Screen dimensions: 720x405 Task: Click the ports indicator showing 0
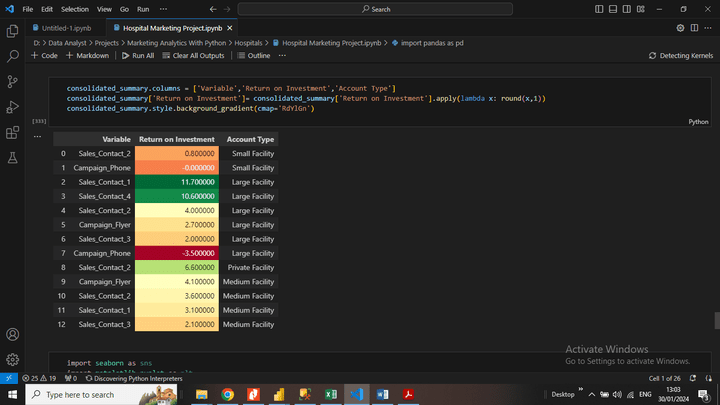coord(71,378)
